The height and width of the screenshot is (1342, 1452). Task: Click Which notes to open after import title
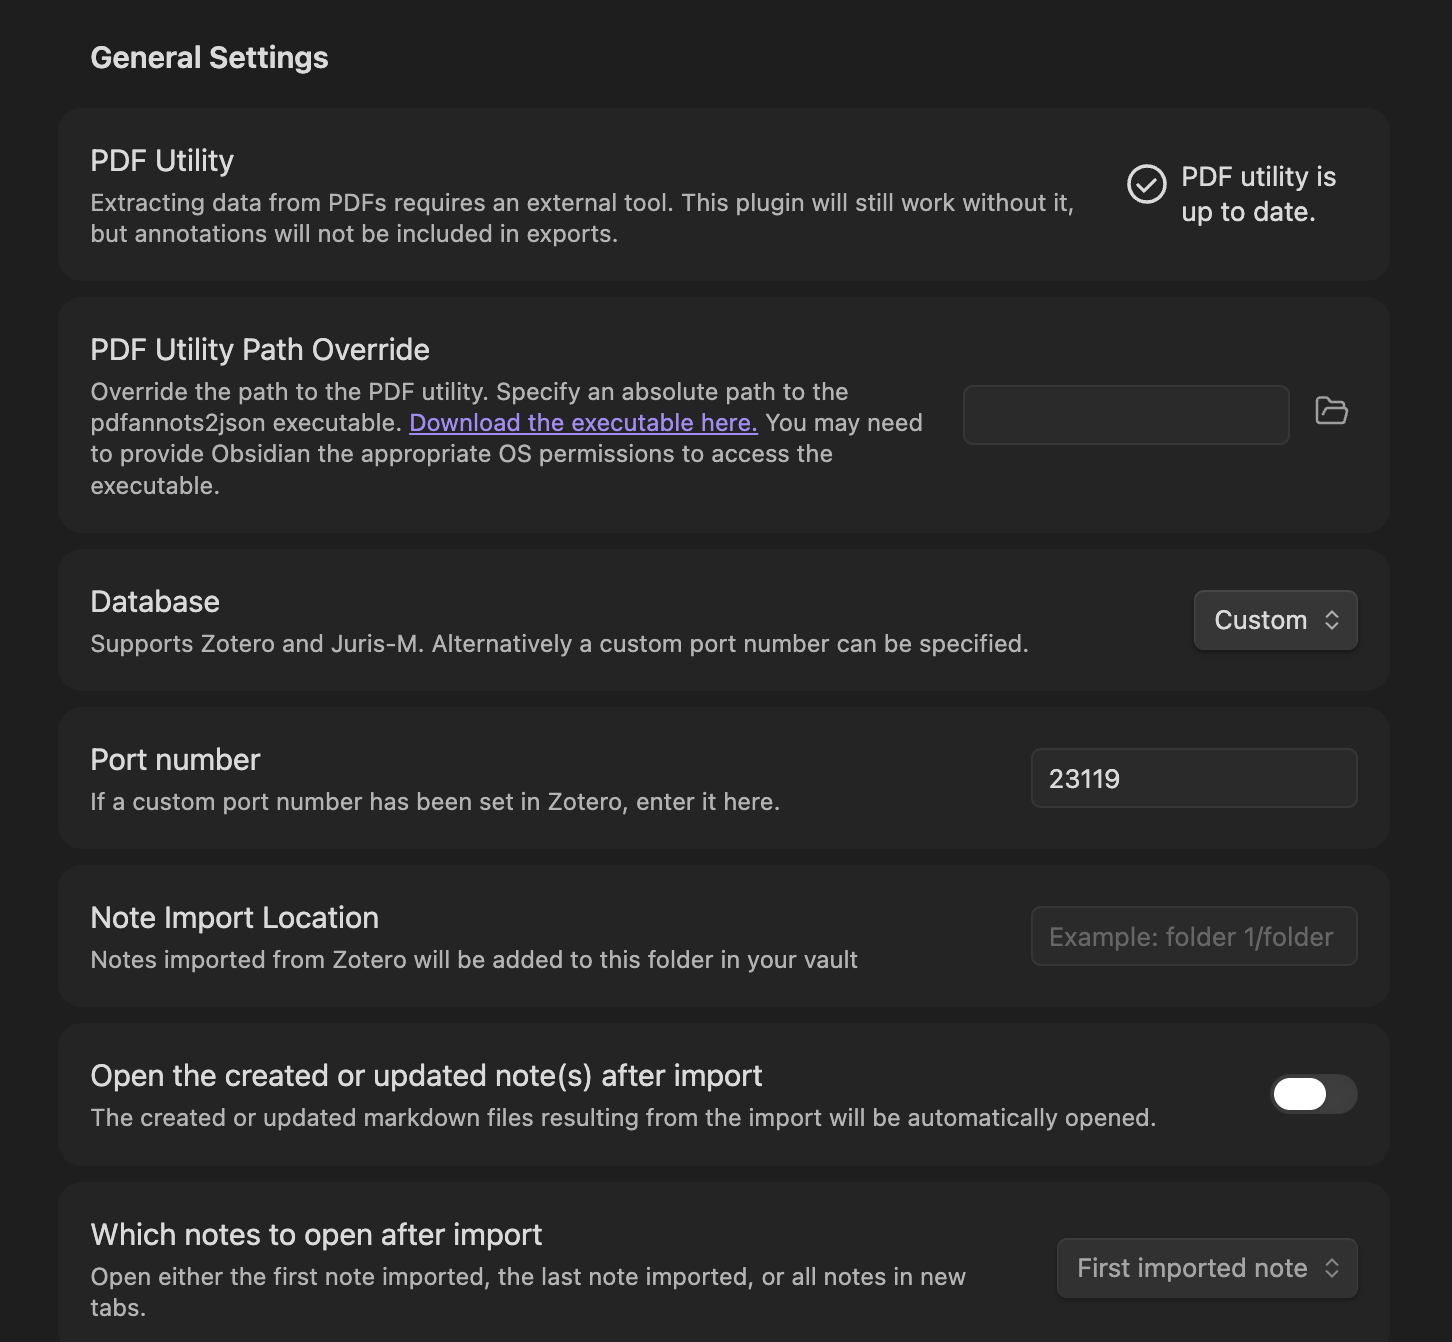tap(316, 1235)
